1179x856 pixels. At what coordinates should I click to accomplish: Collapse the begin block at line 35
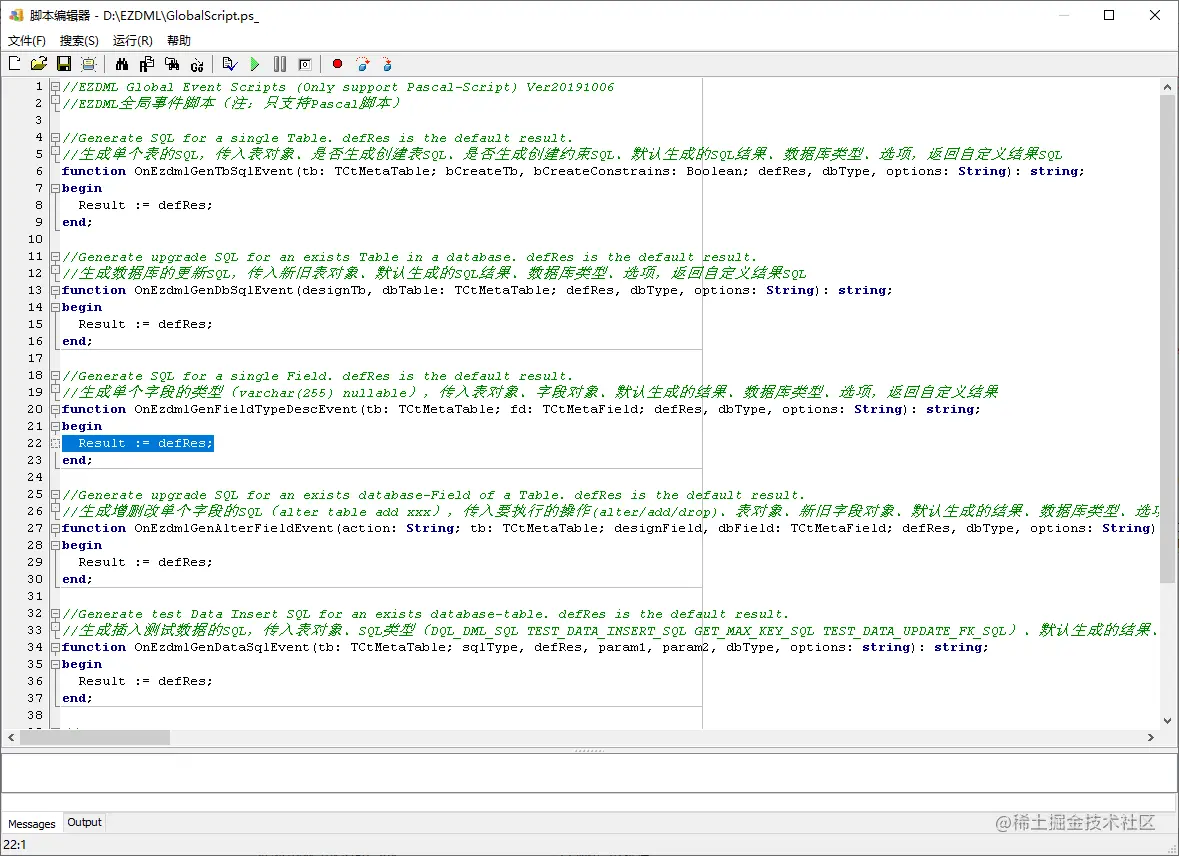click(x=55, y=664)
